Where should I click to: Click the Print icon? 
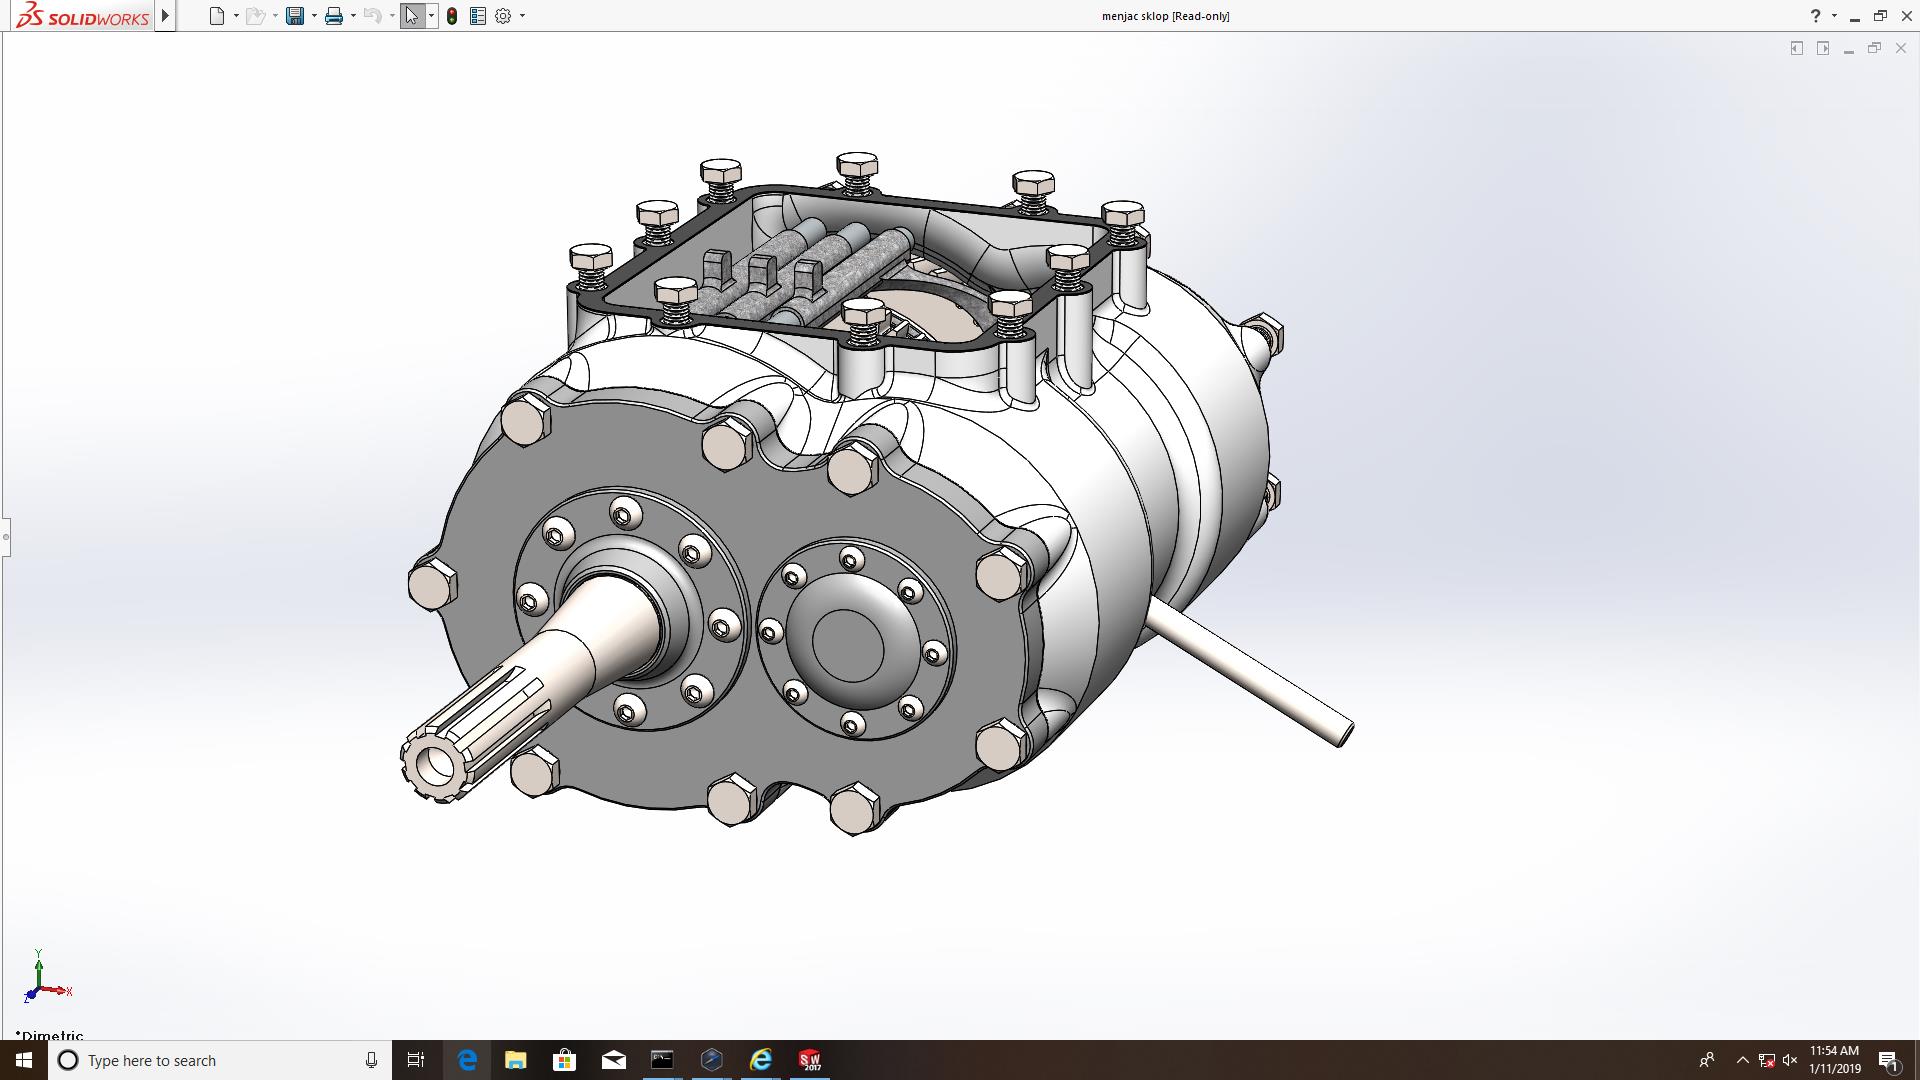[334, 16]
